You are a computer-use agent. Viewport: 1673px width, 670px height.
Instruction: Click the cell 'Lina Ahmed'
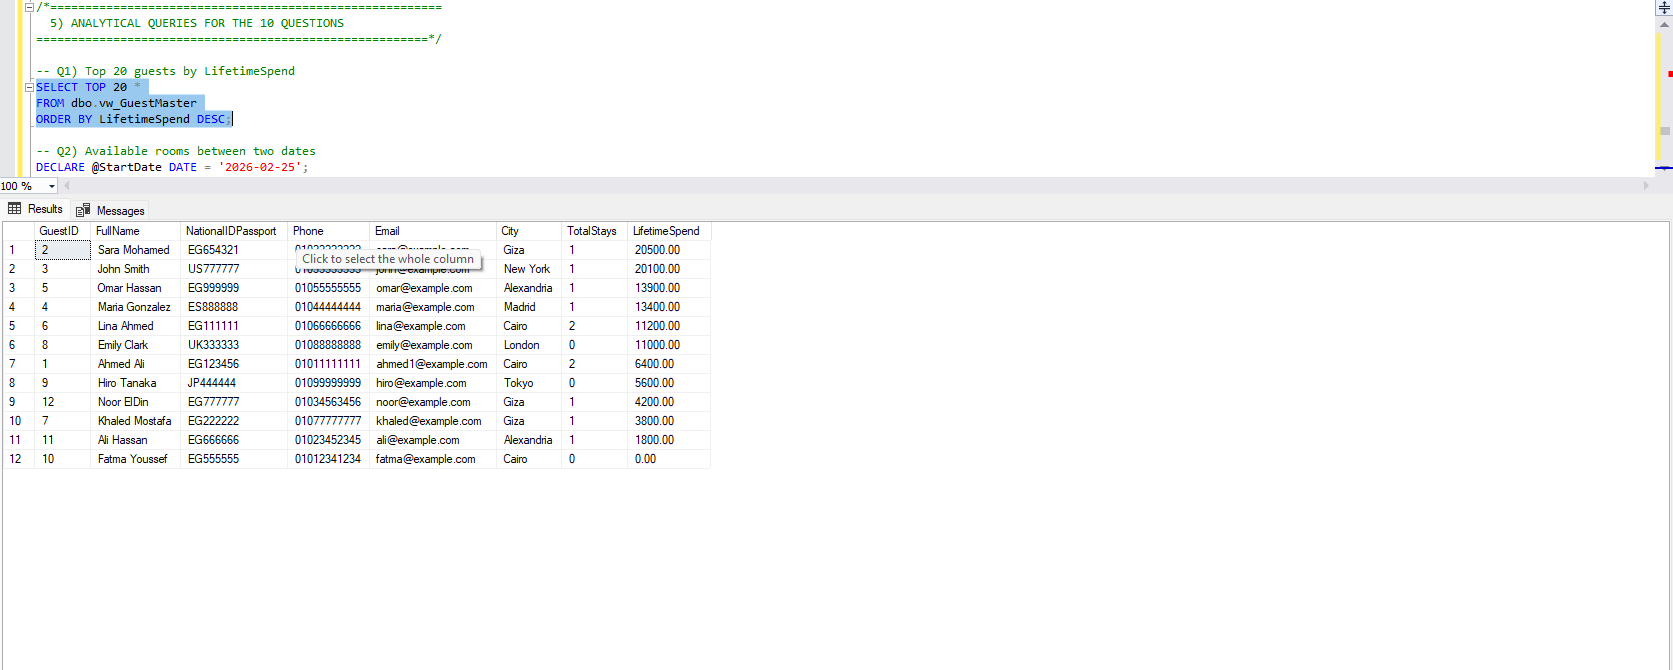135,326
